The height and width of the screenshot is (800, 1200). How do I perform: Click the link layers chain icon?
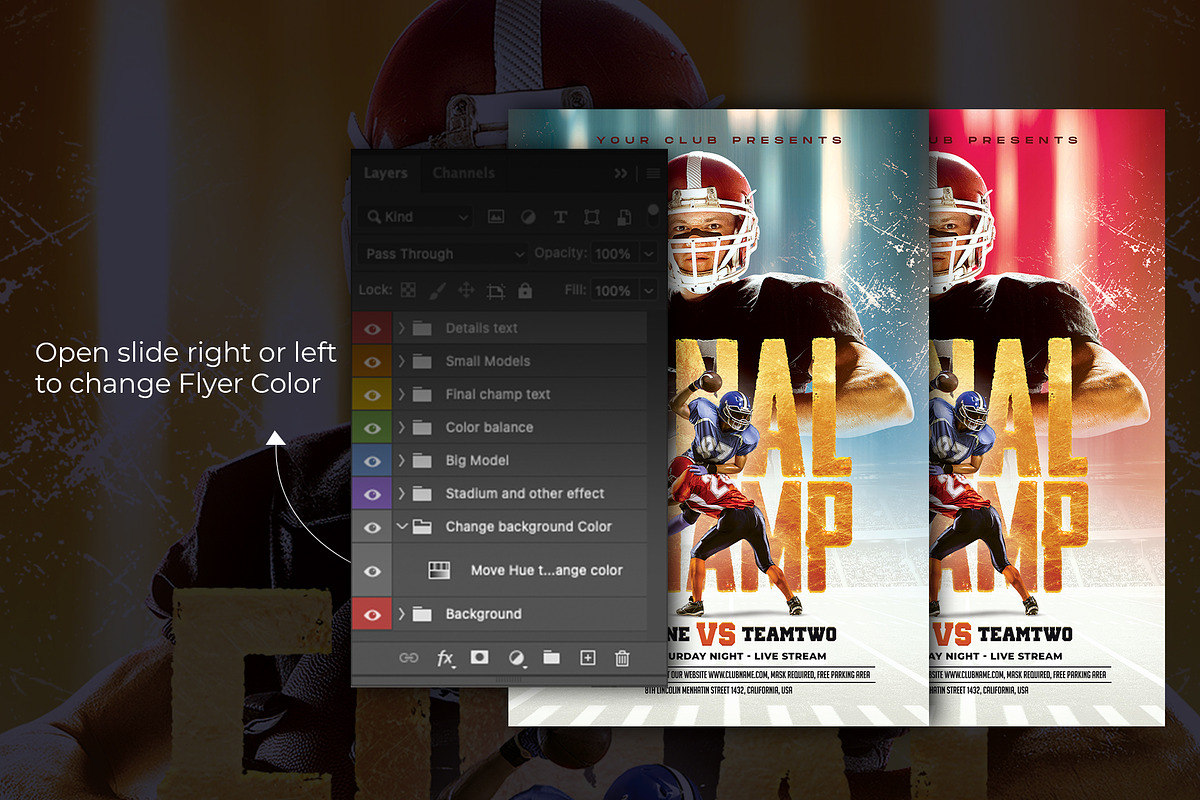pos(408,657)
